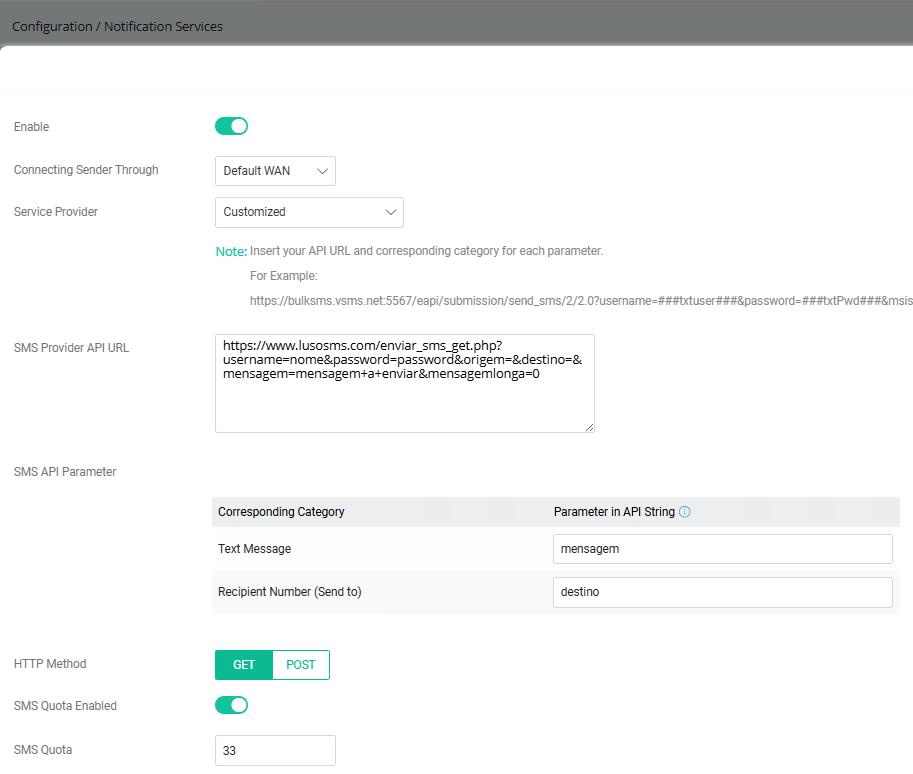Viewport: 913px width, 774px height.
Task: Click the info icon beside Parameter in API String
Action: tap(685, 512)
